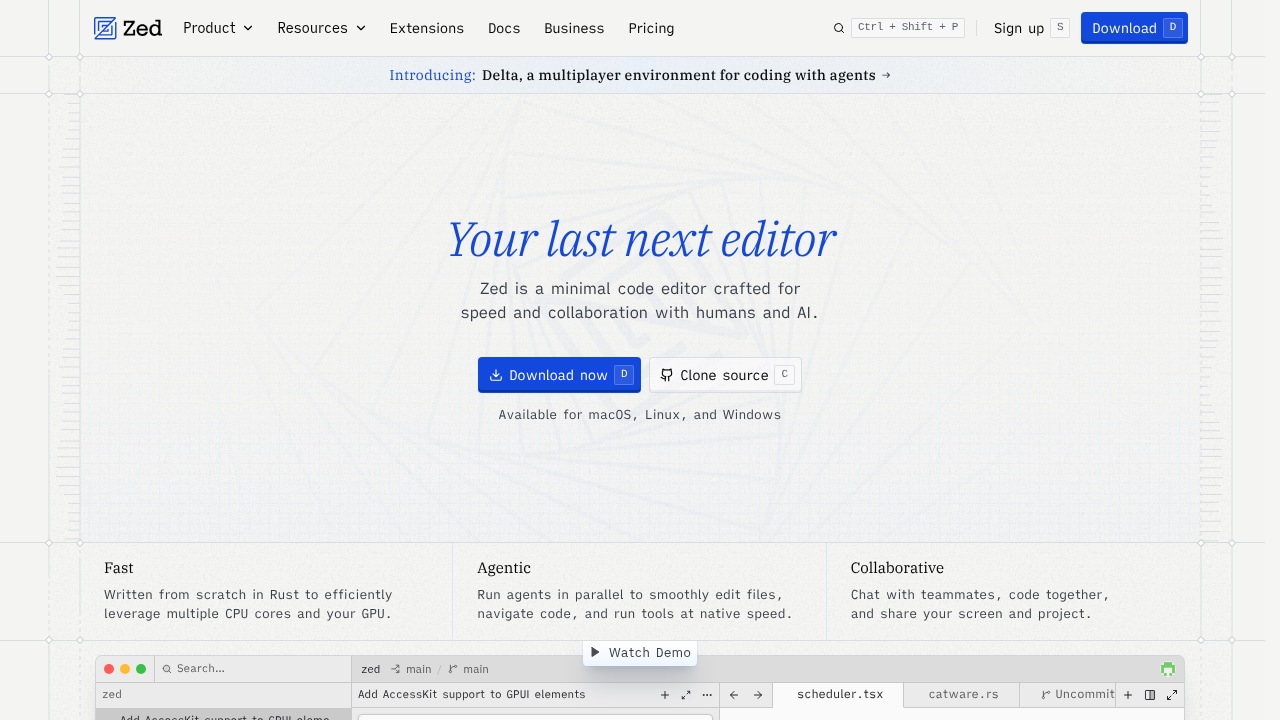Screen dimensions: 1280x720
Task: Open the Pricing page
Action: [651, 28]
